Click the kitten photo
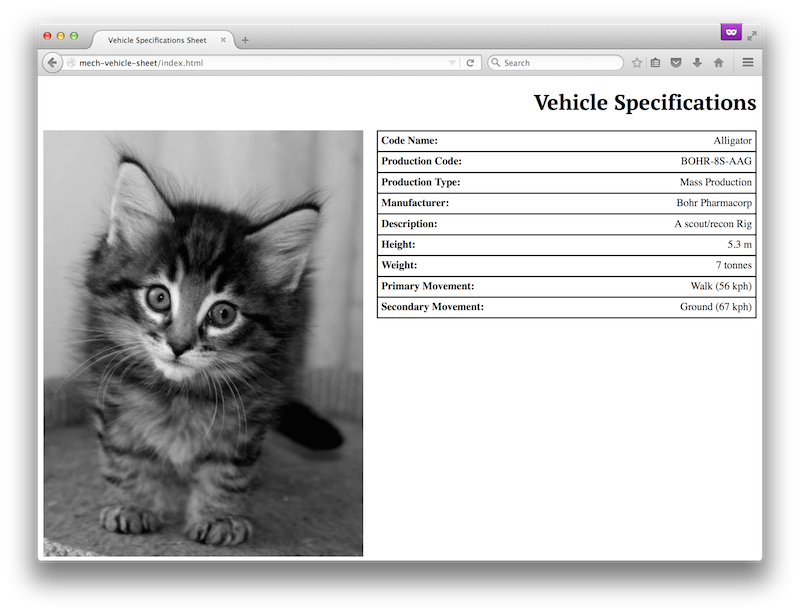 pyautogui.click(x=203, y=343)
